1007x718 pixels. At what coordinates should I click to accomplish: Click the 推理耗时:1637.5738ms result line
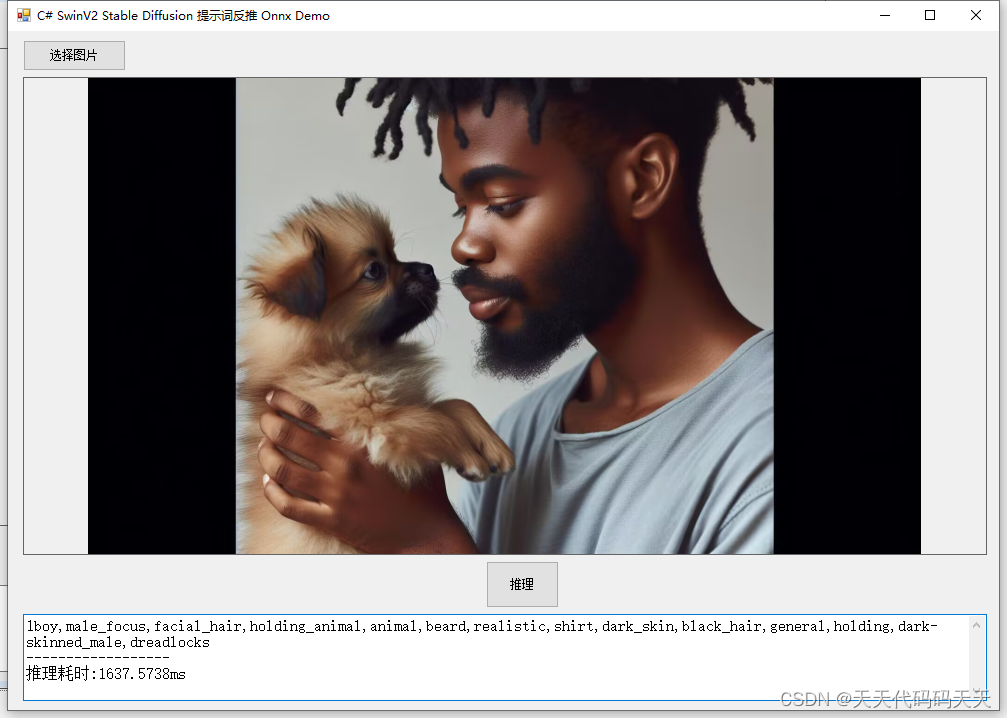106,674
